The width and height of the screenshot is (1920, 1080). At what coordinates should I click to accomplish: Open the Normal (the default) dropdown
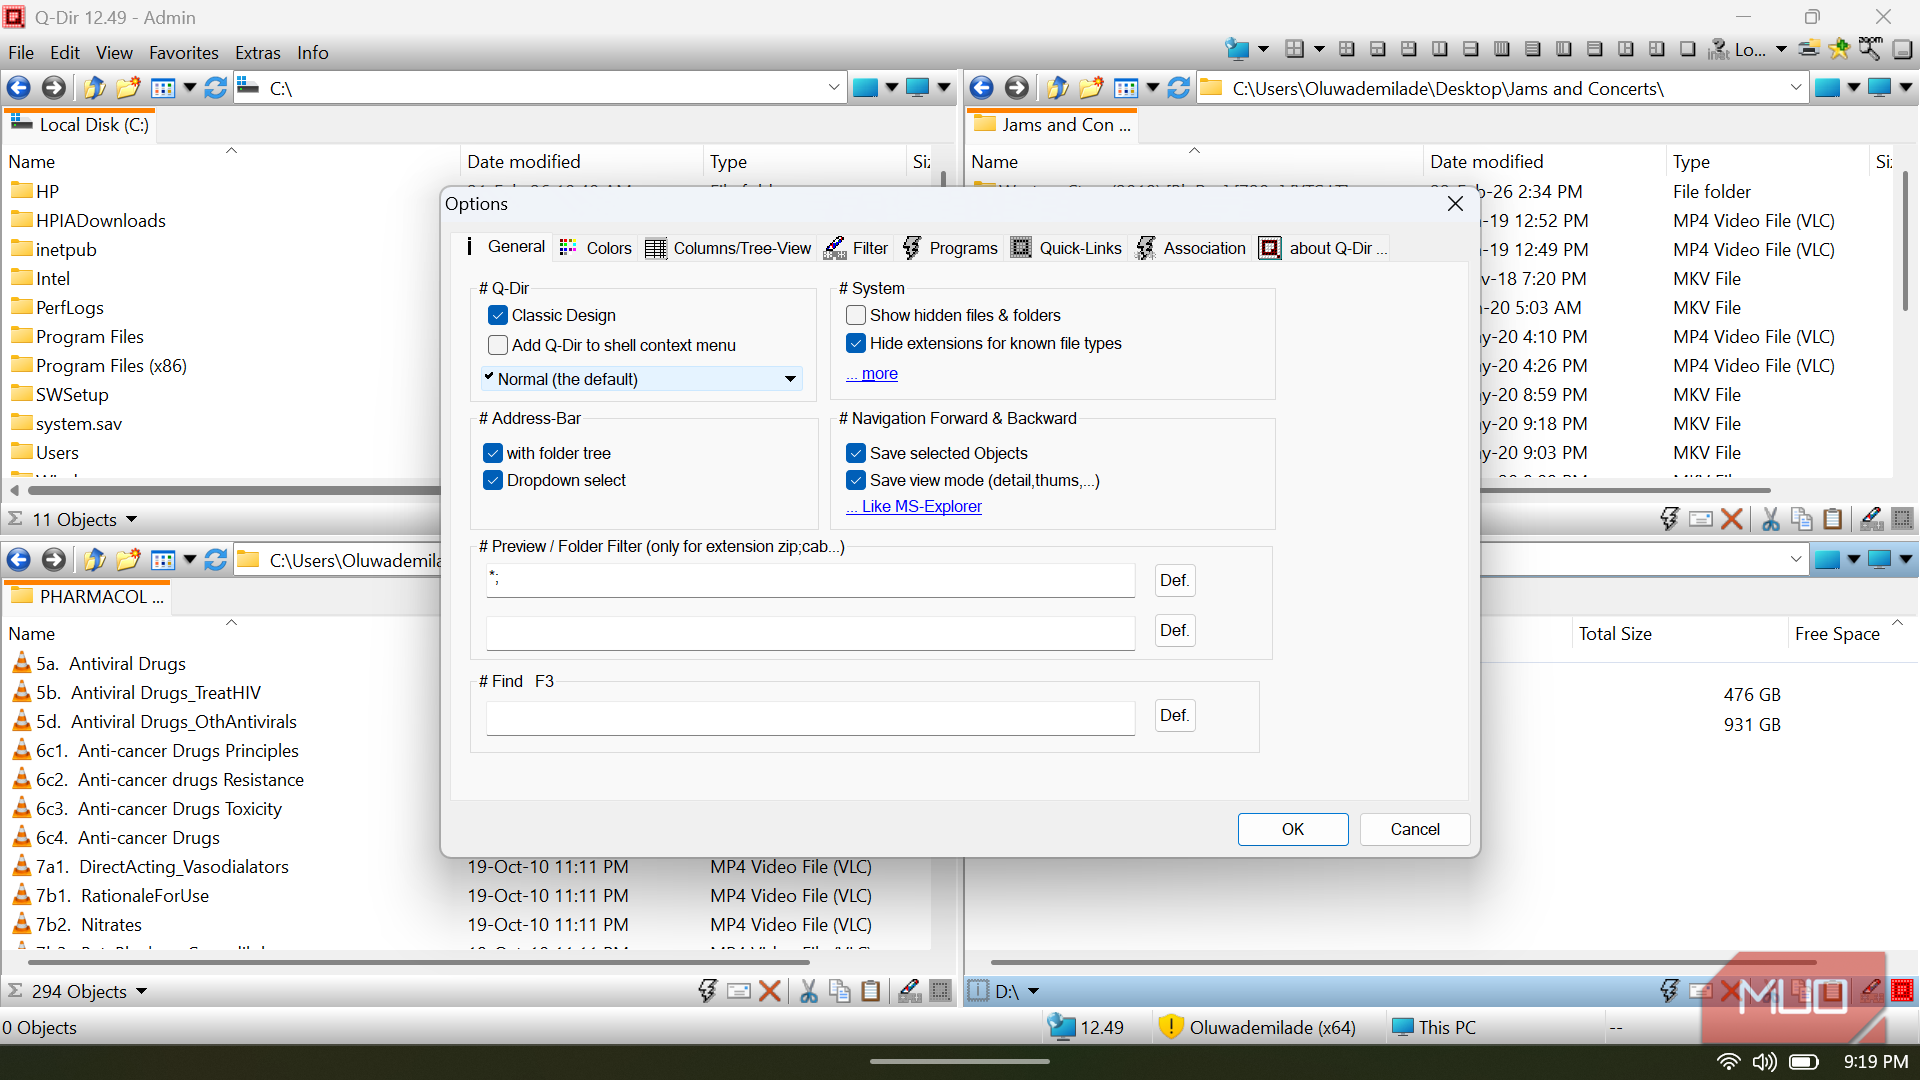pyautogui.click(x=641, y=379)
